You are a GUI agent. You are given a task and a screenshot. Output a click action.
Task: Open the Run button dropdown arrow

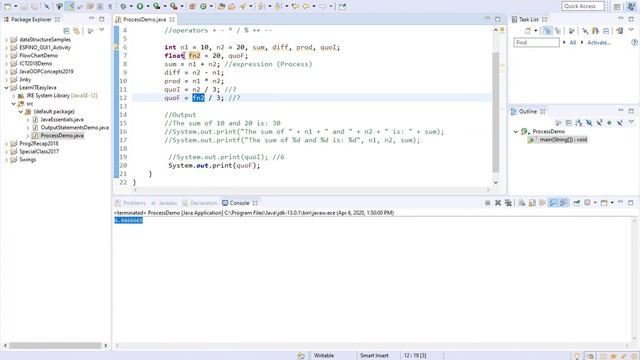click(148, 6)
